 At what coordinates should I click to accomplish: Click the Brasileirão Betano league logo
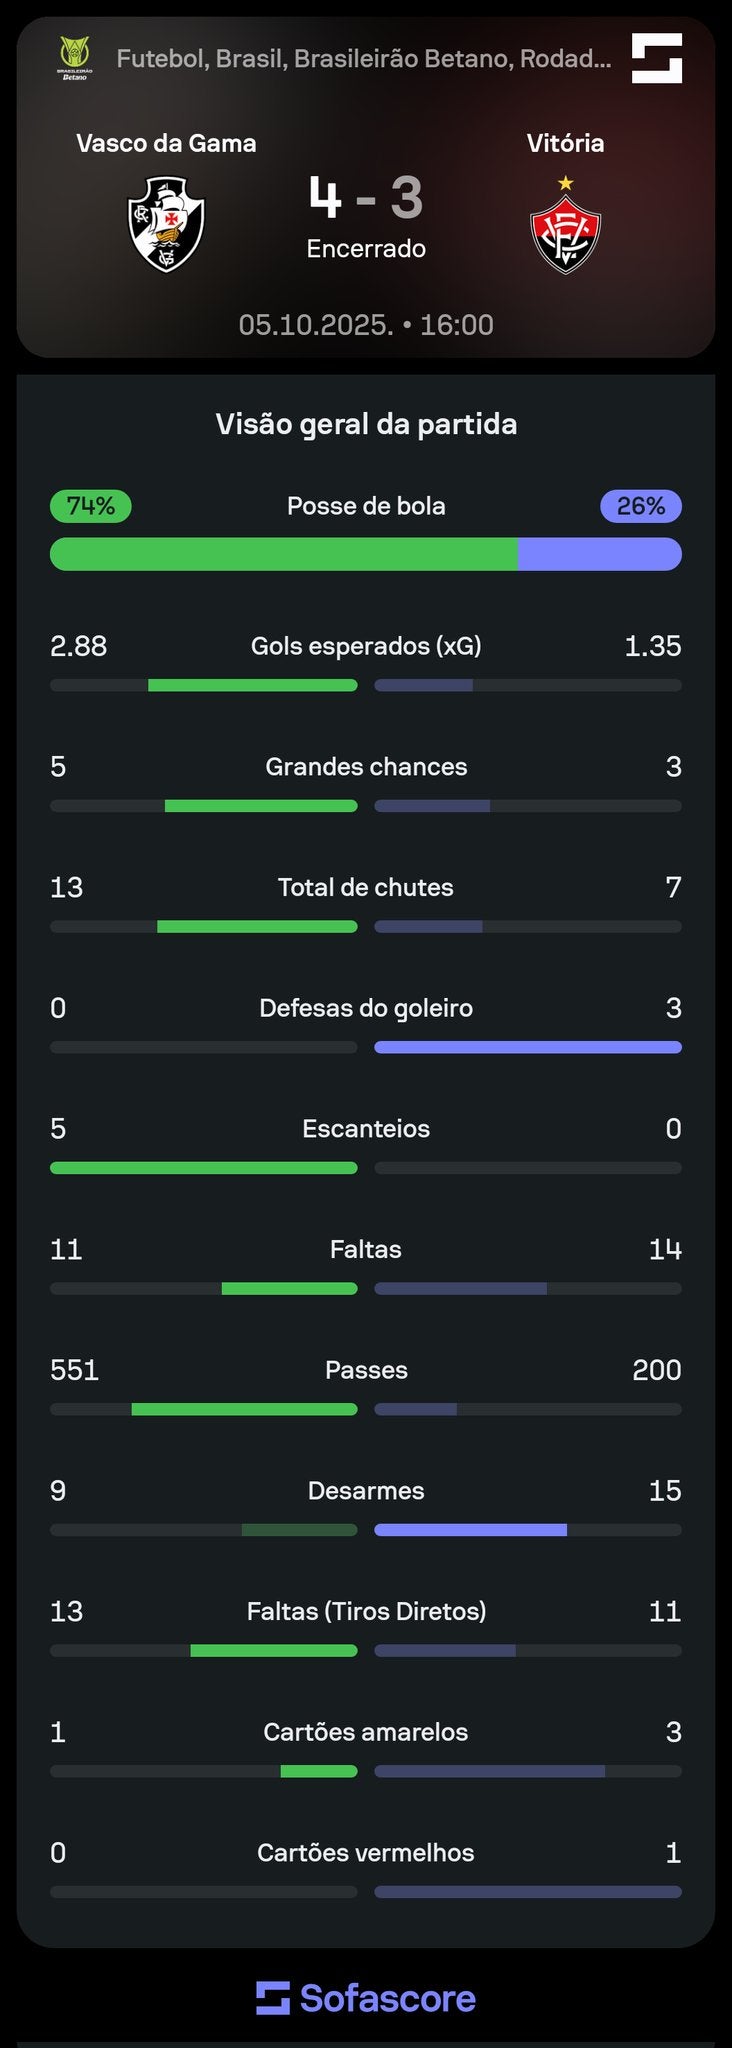75,58
